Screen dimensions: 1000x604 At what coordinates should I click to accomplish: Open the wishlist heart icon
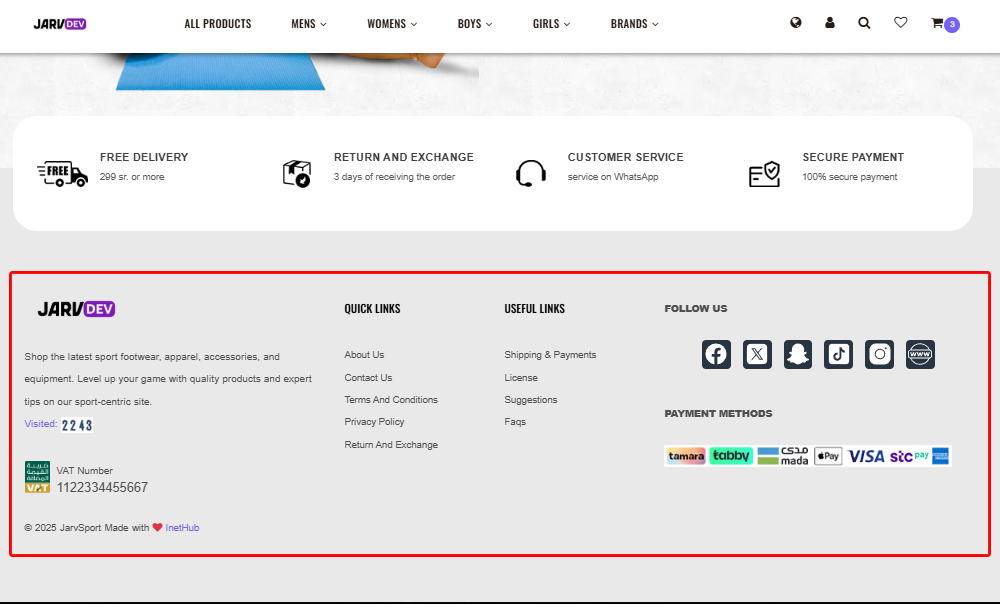(x=900, y=23)
